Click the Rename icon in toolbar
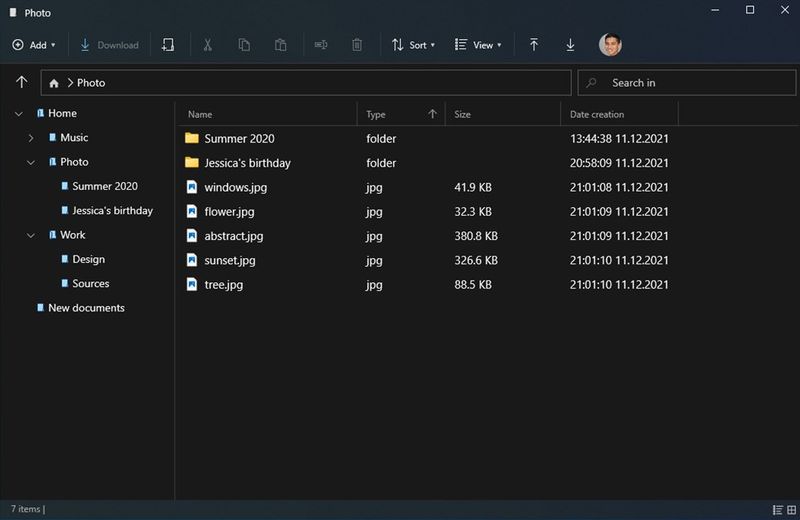This screenshot has width=800, height=520. [321, 45]
